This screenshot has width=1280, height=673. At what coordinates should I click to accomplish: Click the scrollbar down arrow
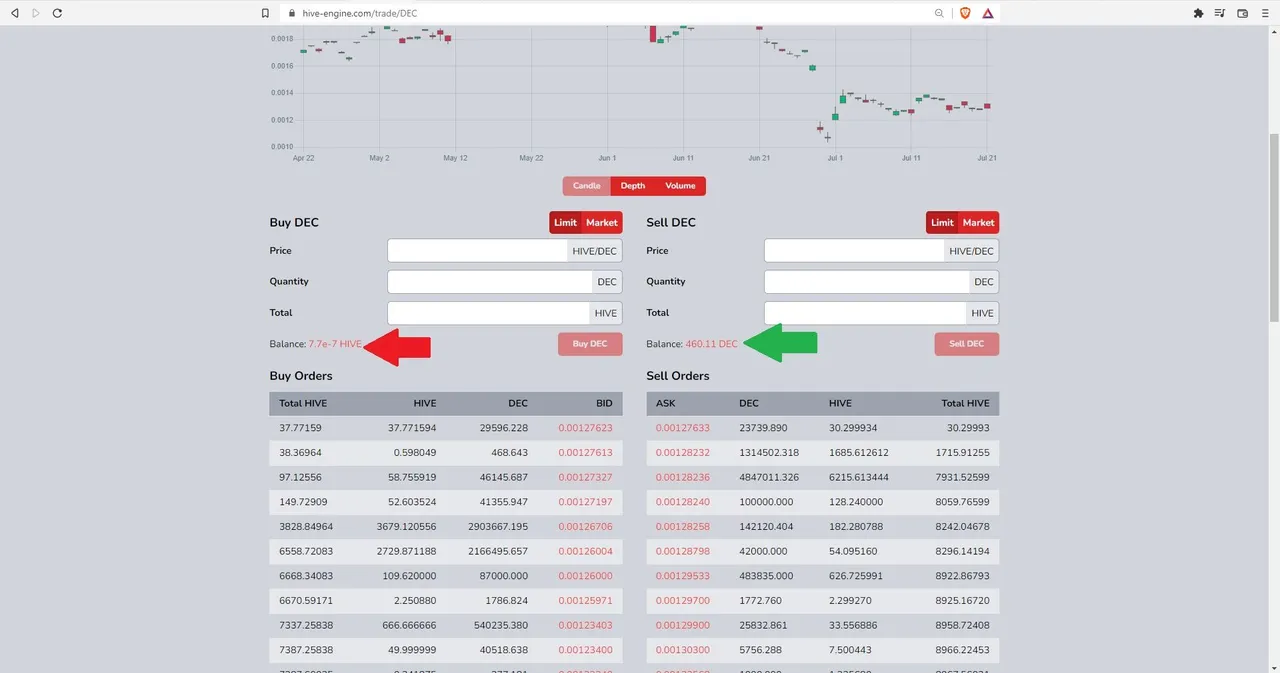coord(1273,666)
